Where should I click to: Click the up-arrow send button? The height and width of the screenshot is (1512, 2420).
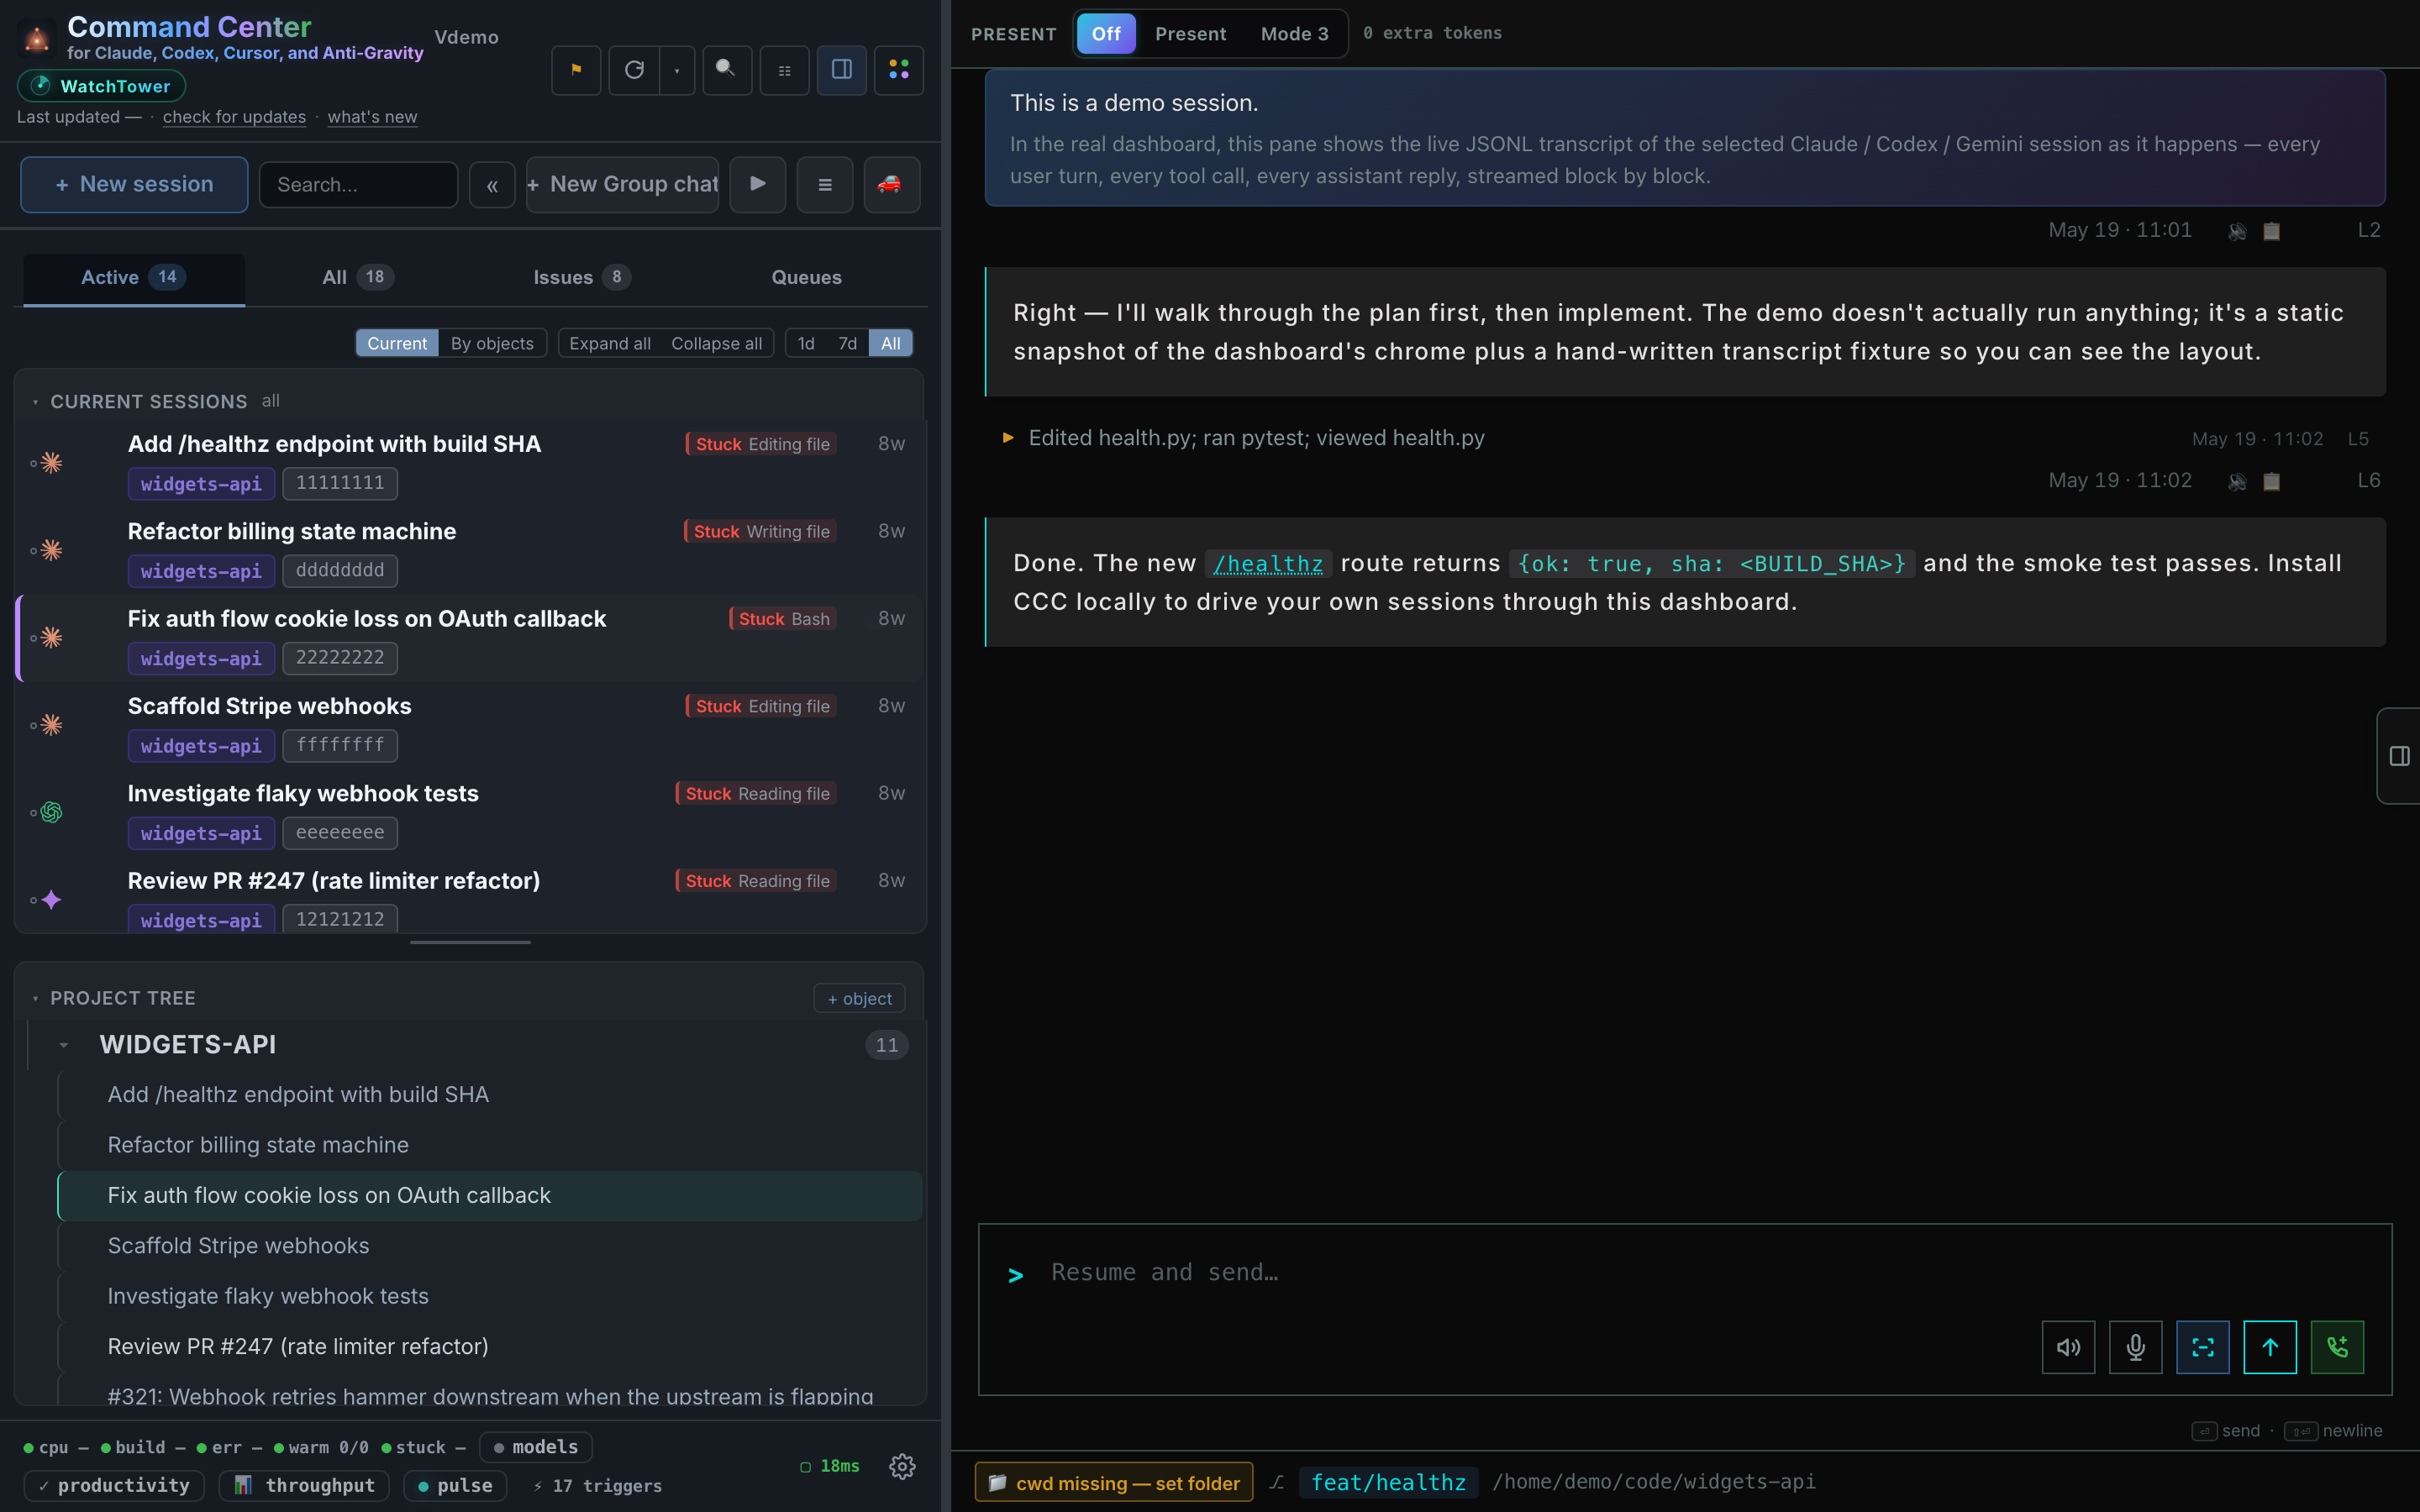(2270, 1347)
